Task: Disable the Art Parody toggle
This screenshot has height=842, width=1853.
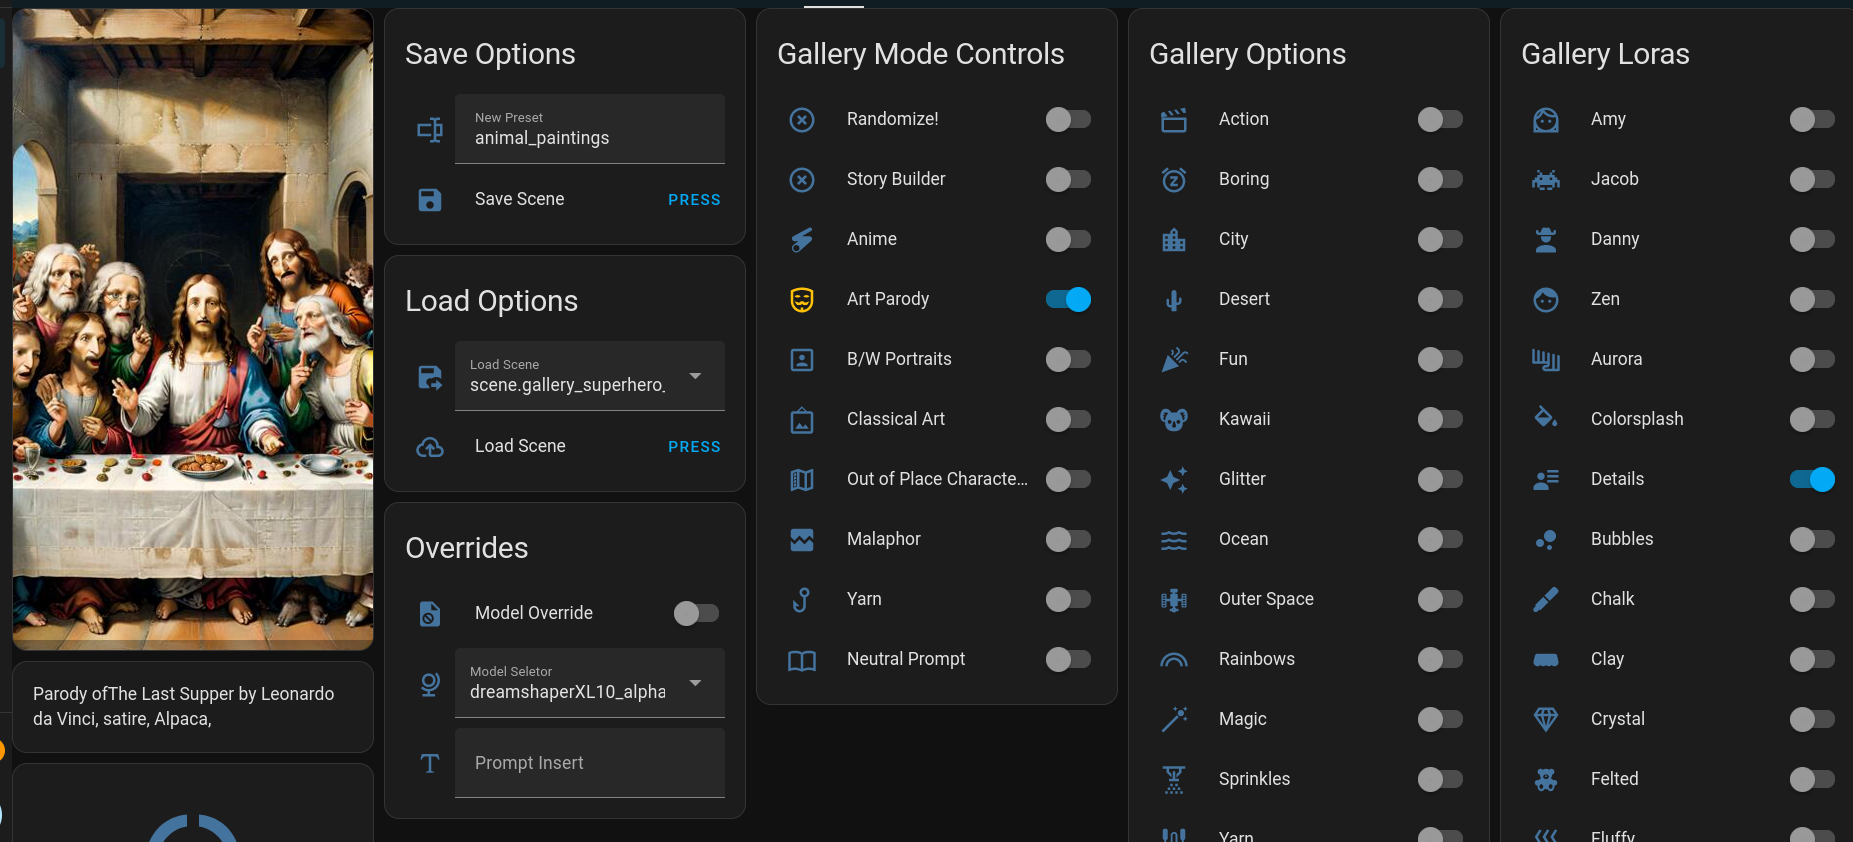Action: 1068,299
